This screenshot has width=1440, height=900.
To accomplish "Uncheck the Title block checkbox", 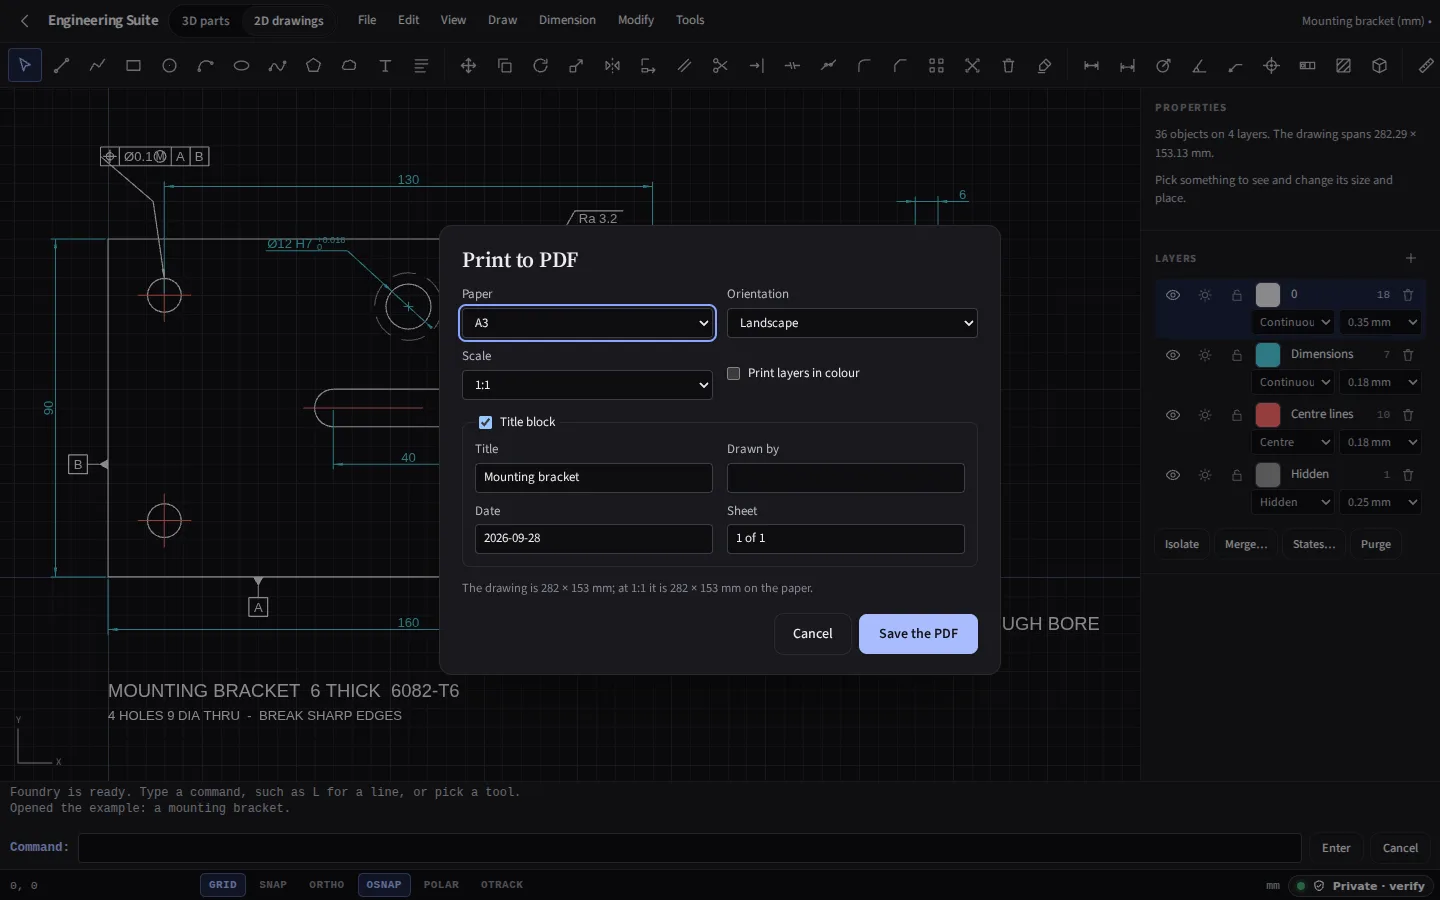I will tap(485, 422).
